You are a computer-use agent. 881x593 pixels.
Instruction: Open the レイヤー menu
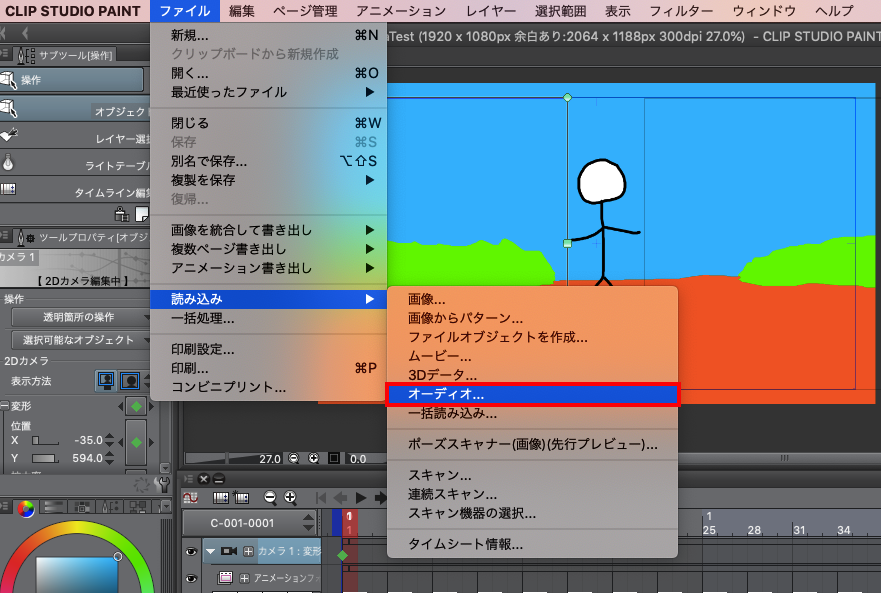tap(491, 11)
